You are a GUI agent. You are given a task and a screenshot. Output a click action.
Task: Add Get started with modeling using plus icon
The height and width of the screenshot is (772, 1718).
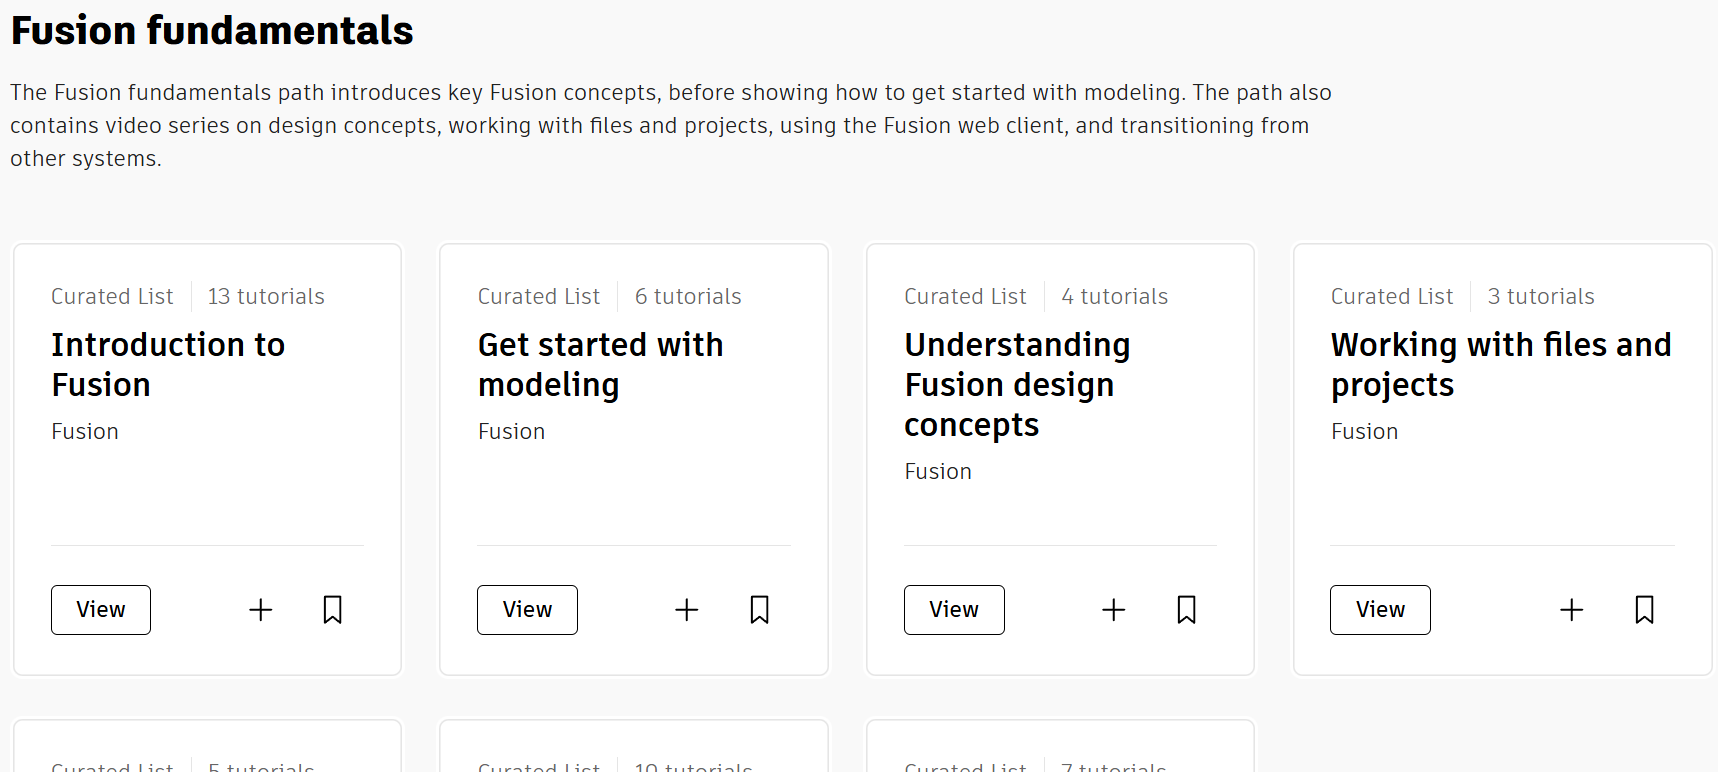point(687,610)
